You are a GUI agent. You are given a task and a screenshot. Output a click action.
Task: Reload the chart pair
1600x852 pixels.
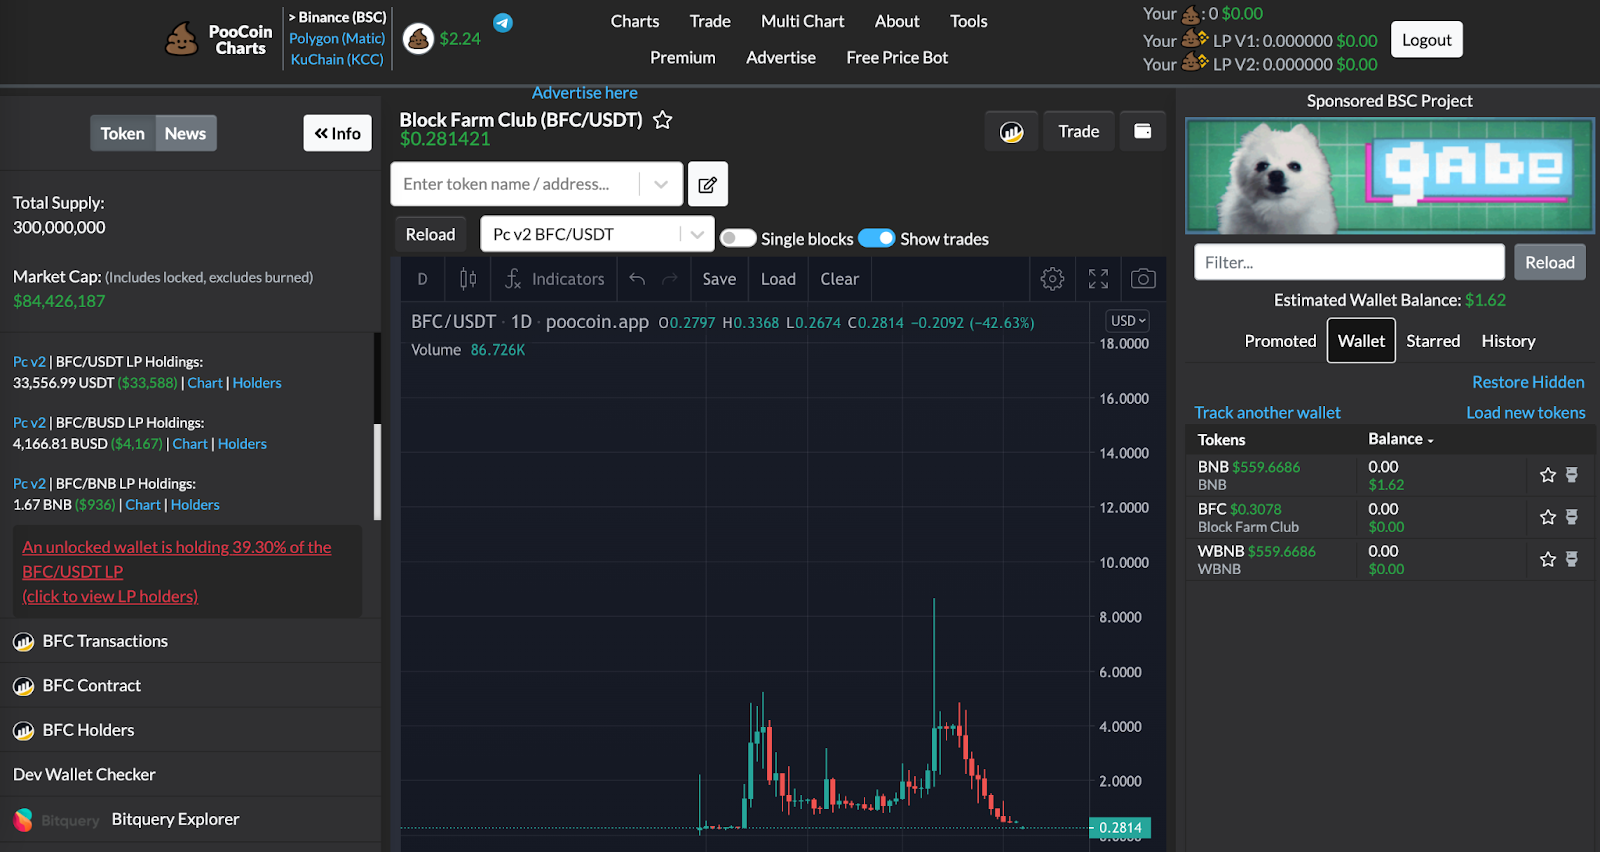click(x=430, y=234)
